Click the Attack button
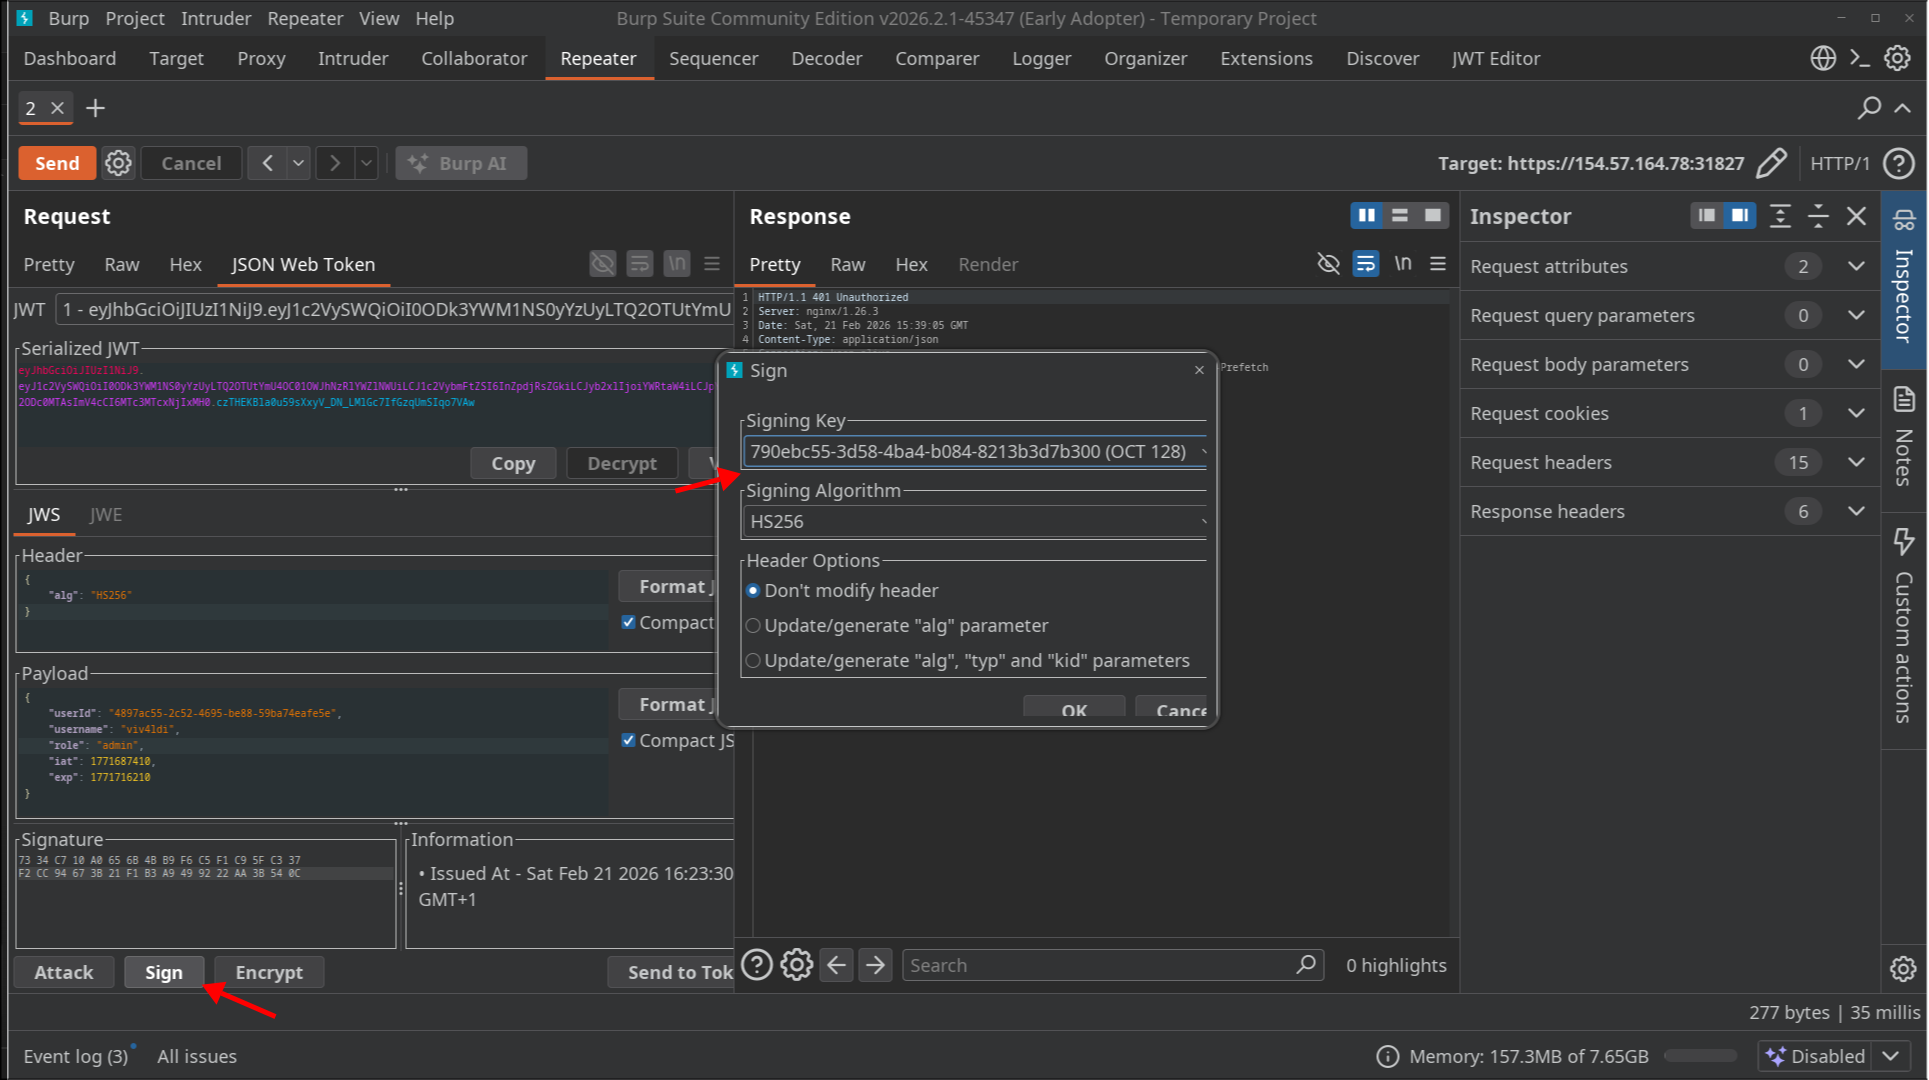Image resolution: width=1929 pixels, height=1080 pixels. (64, 972)
